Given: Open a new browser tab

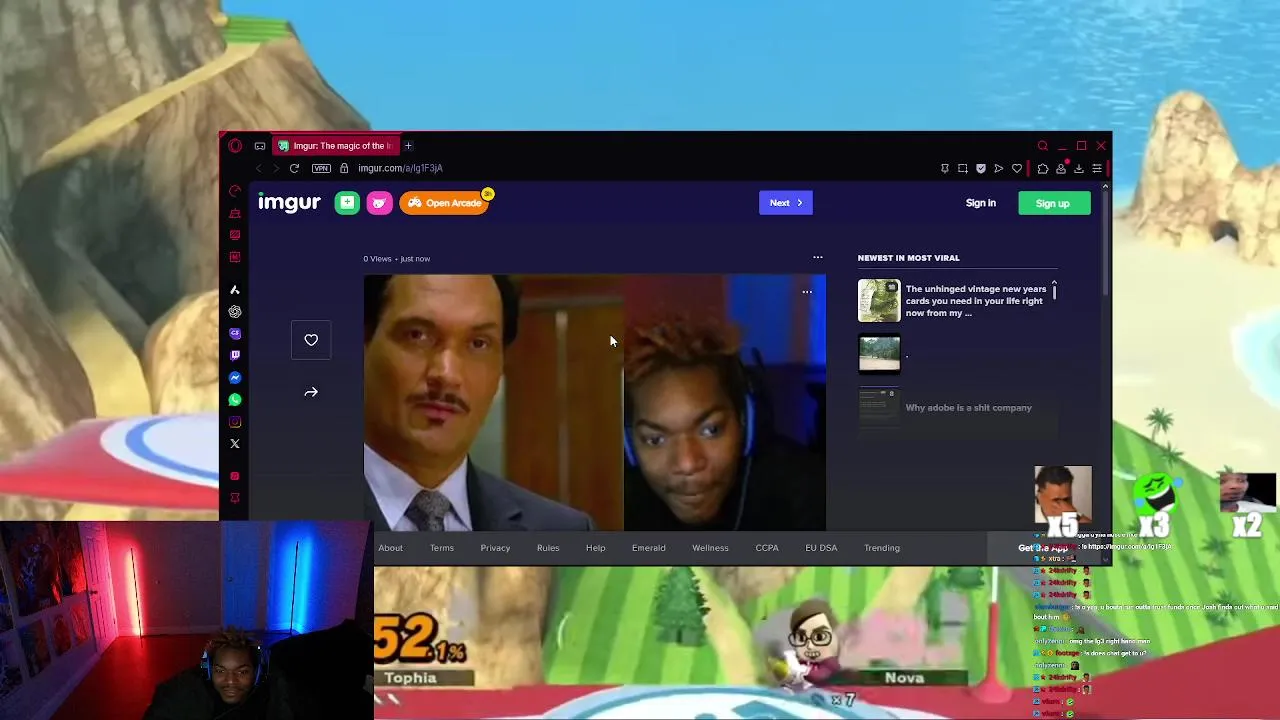Looking at the screenshot, I should [408, 146].
